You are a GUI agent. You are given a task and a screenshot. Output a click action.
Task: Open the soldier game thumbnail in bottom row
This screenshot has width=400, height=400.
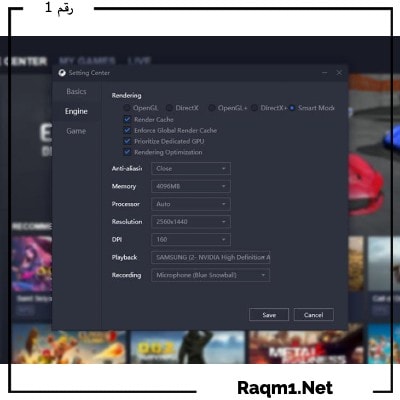point(188,347)
